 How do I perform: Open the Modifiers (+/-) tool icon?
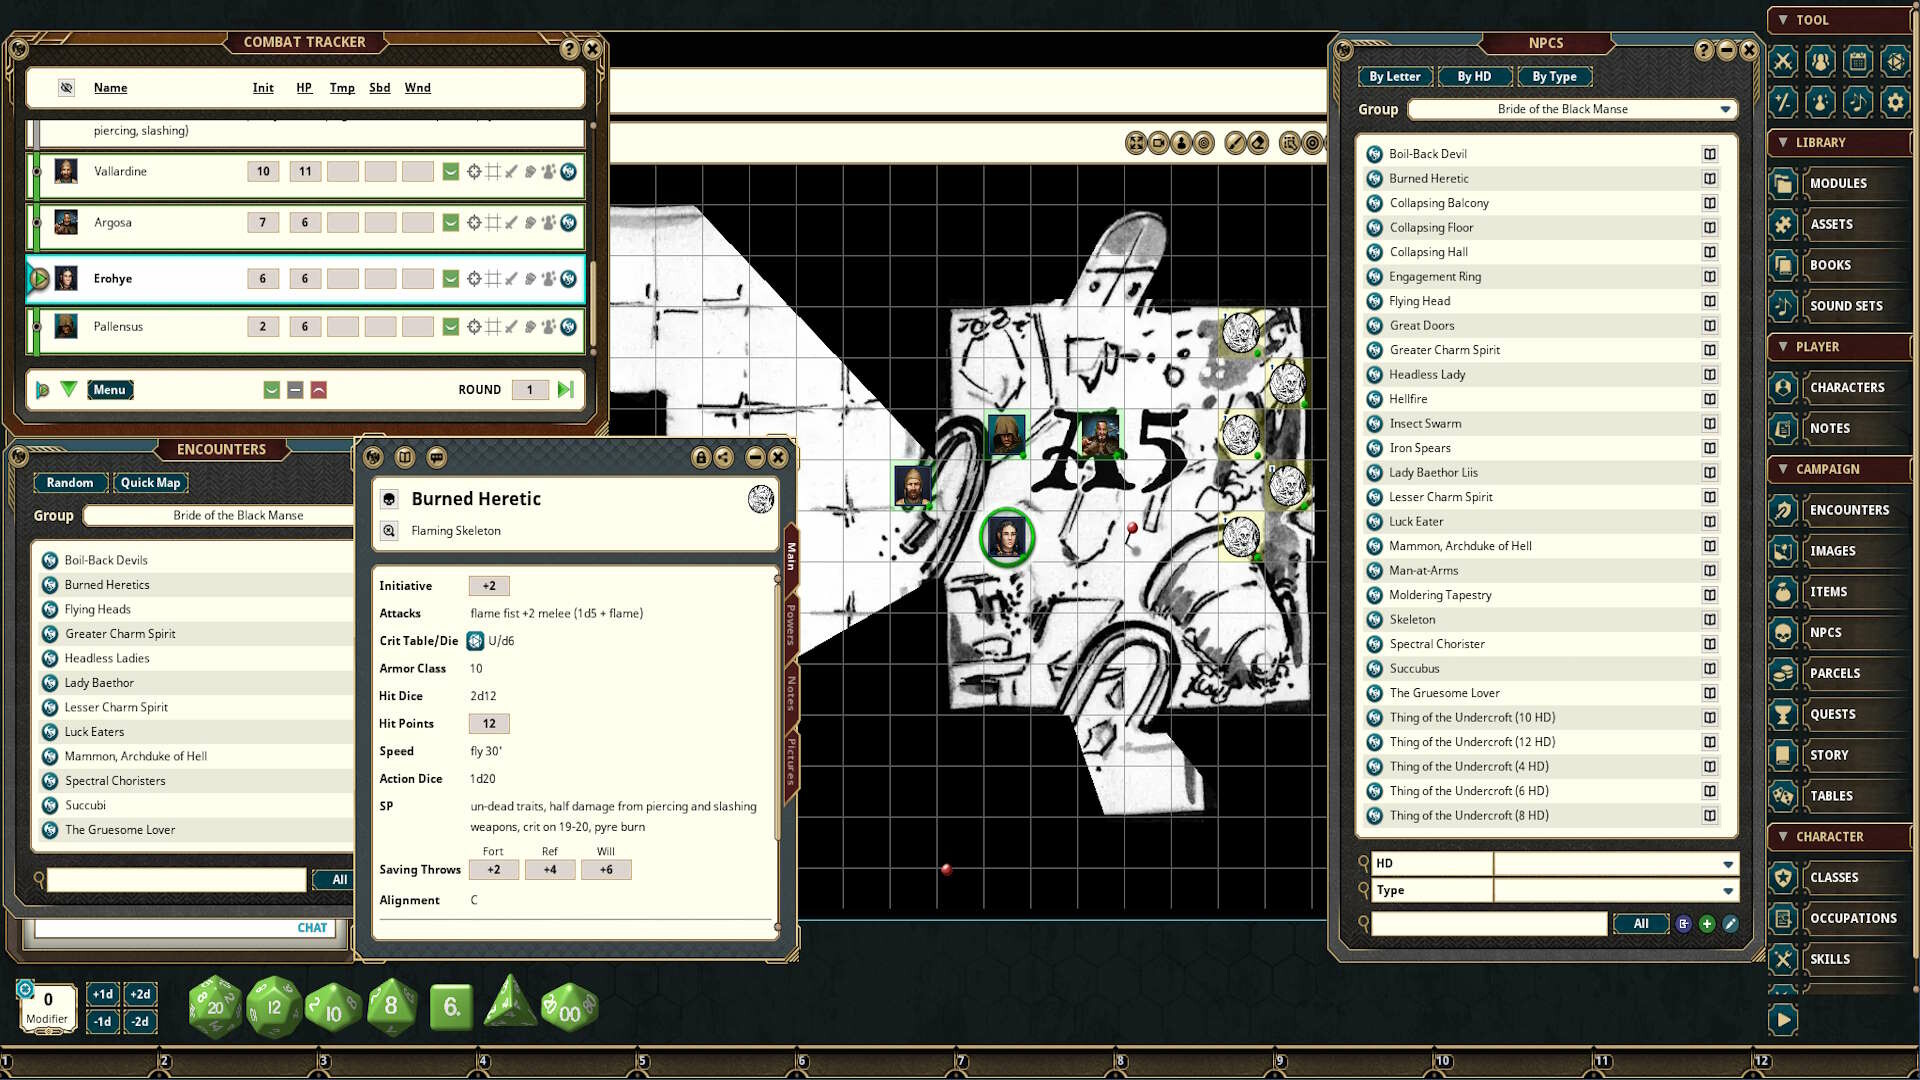tap(1784, 101)
